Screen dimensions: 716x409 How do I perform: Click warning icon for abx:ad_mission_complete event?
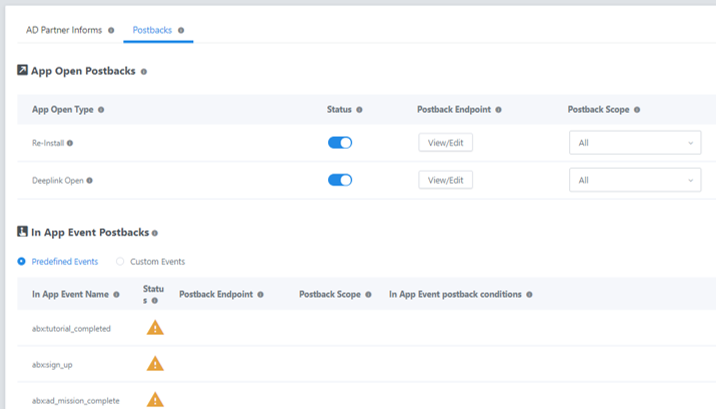155,400
